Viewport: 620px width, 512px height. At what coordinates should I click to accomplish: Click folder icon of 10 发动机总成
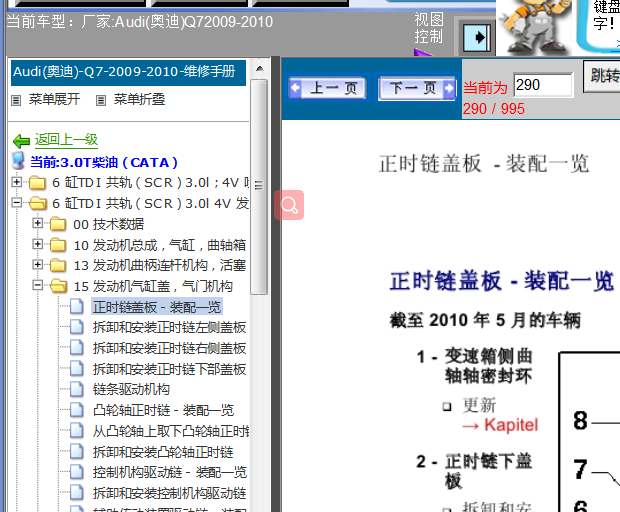(58, 245)
